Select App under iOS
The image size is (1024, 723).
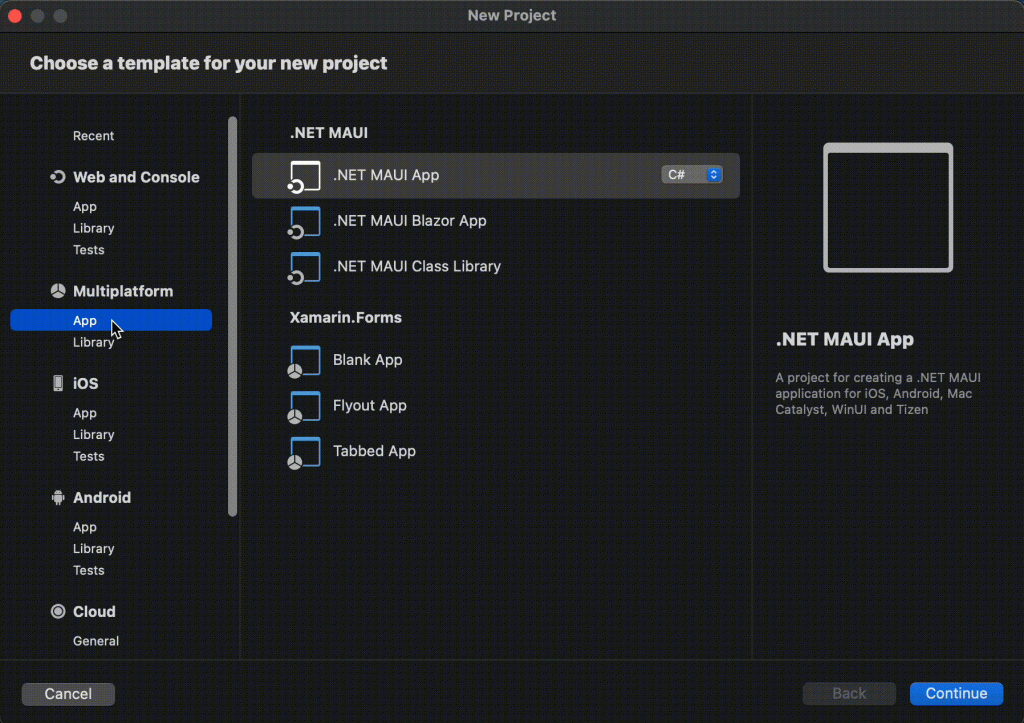(85, 413)
